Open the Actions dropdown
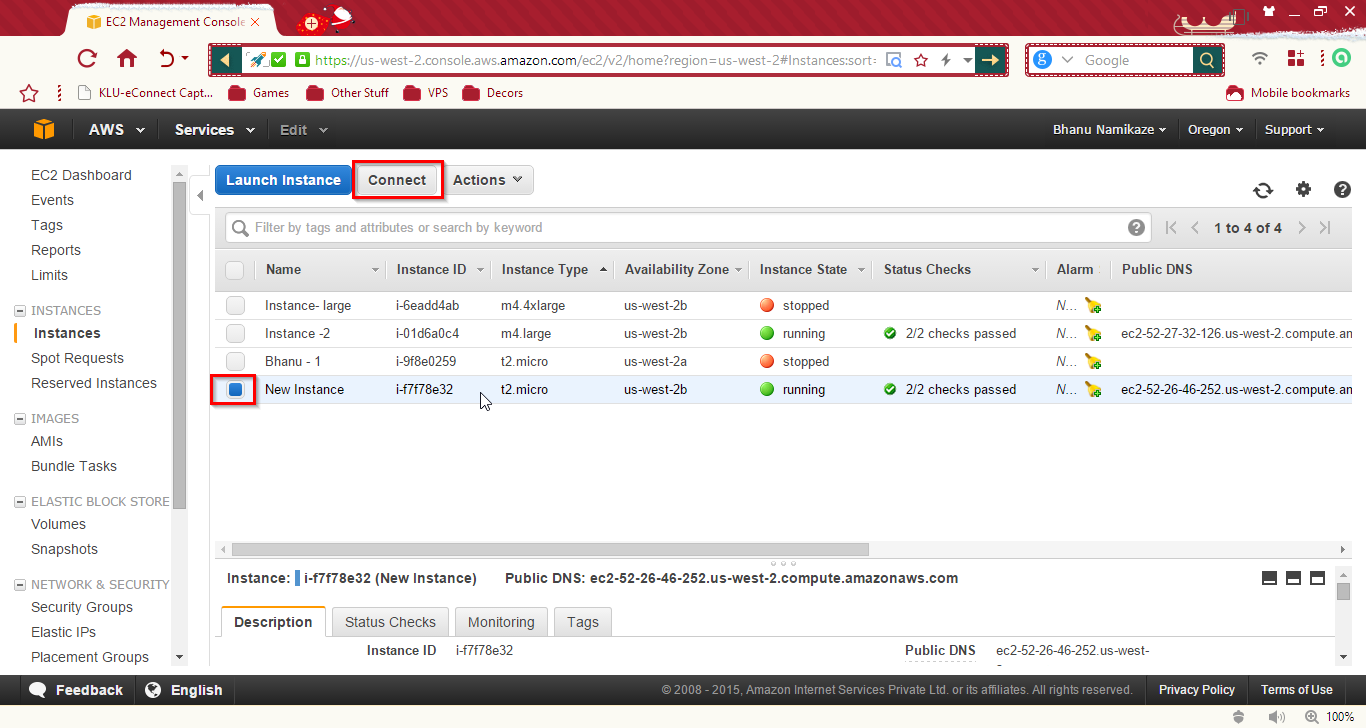 (488, 180)
